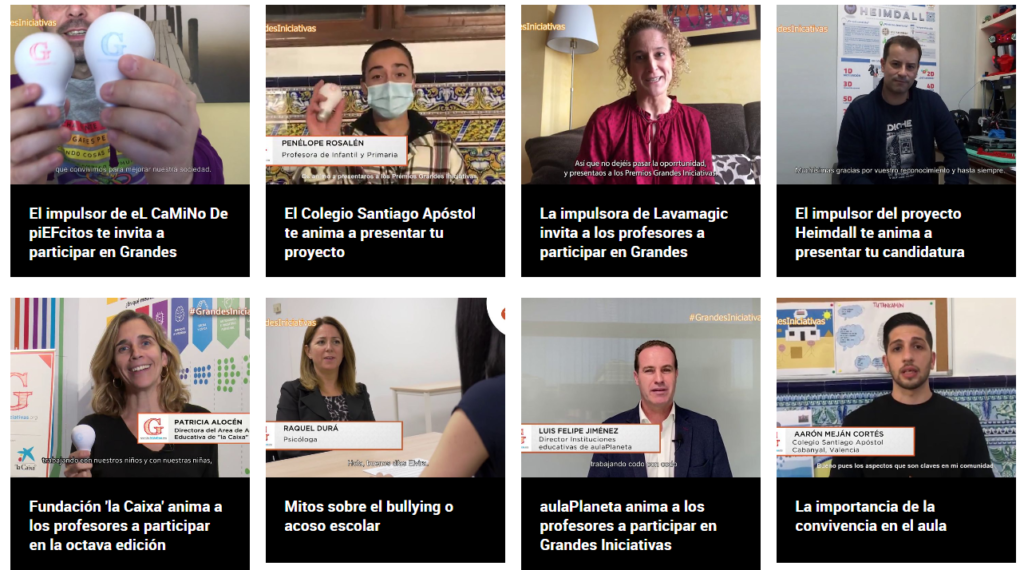Open the Penélope Rosalén video thumbnail
This screenshot has width=1024, height=570.
click(385, 95)
